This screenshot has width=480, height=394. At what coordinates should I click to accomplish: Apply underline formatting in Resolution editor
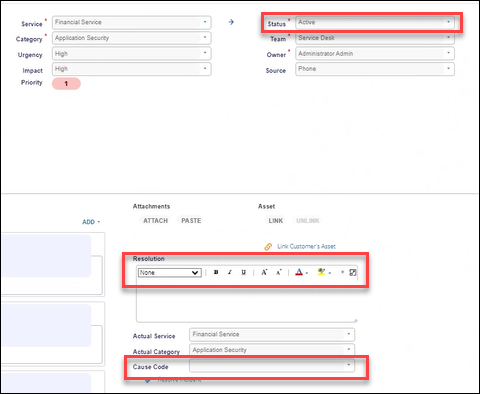click(244, 272)
